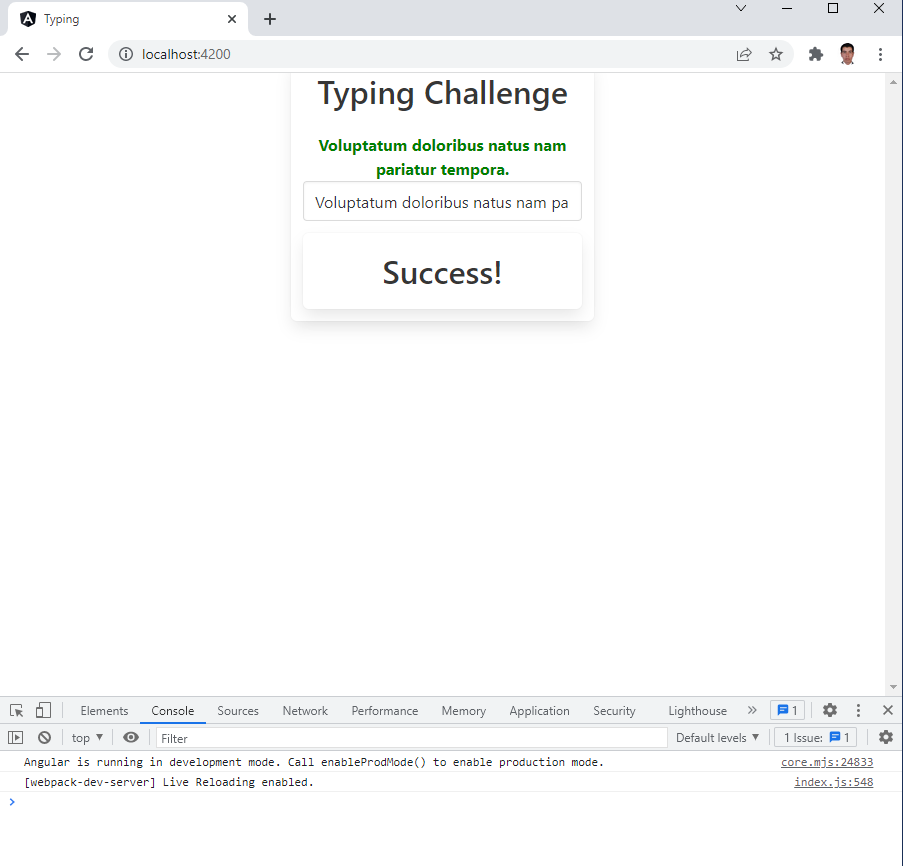903x866 pixels.
Task: Click the Chrome profile avatar icon
Action: [x=847, y=54]
